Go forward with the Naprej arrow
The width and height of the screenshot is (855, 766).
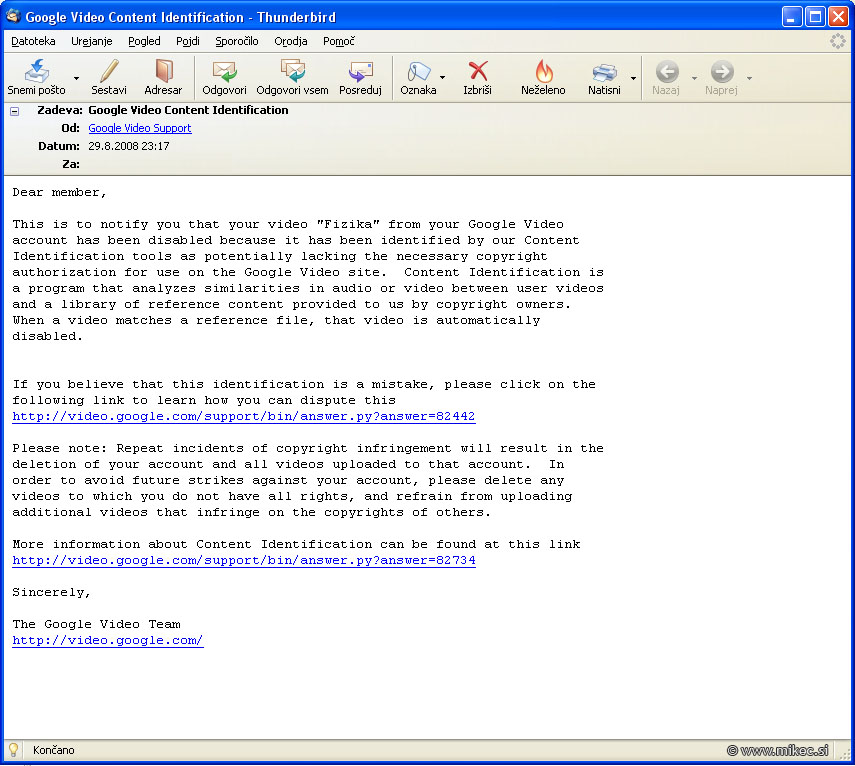[x=722, y=71]
